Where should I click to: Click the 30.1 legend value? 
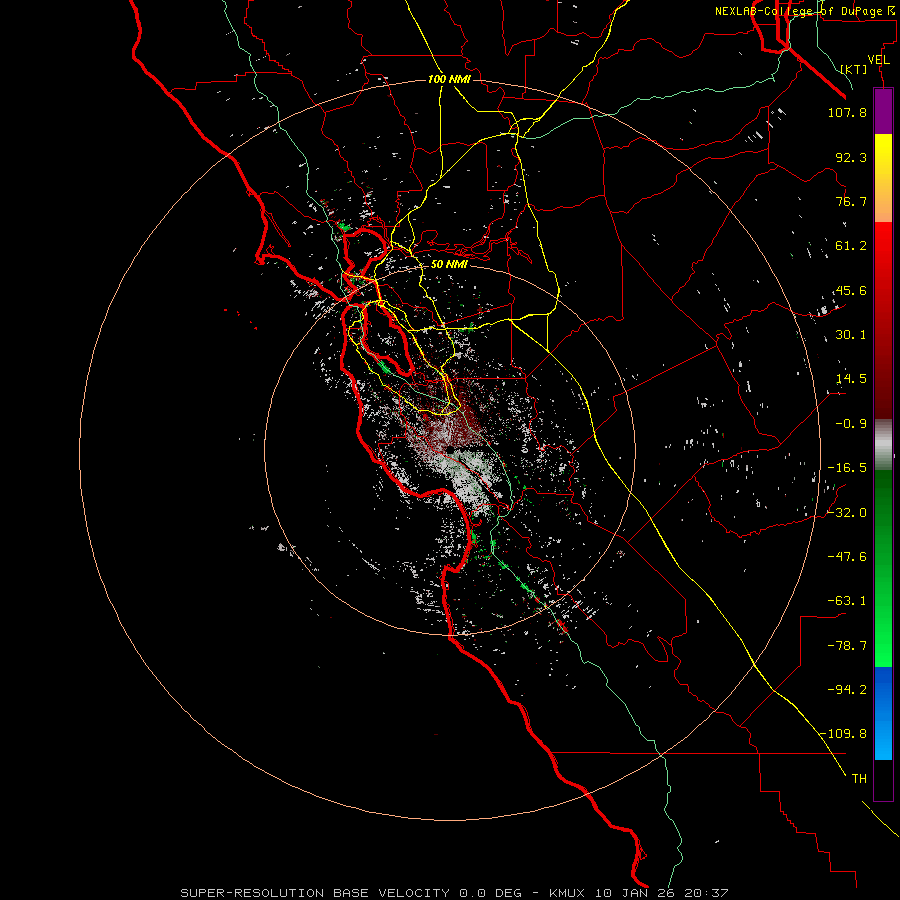pyautogui.click(x=851, y=335)
